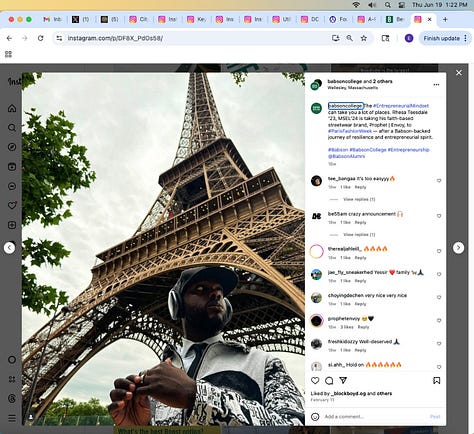Image resolution: width=474 pixels, height=434 pixels.
Task: Open the #ParisFashionWeek hashtag link
Action: [350, 131]
